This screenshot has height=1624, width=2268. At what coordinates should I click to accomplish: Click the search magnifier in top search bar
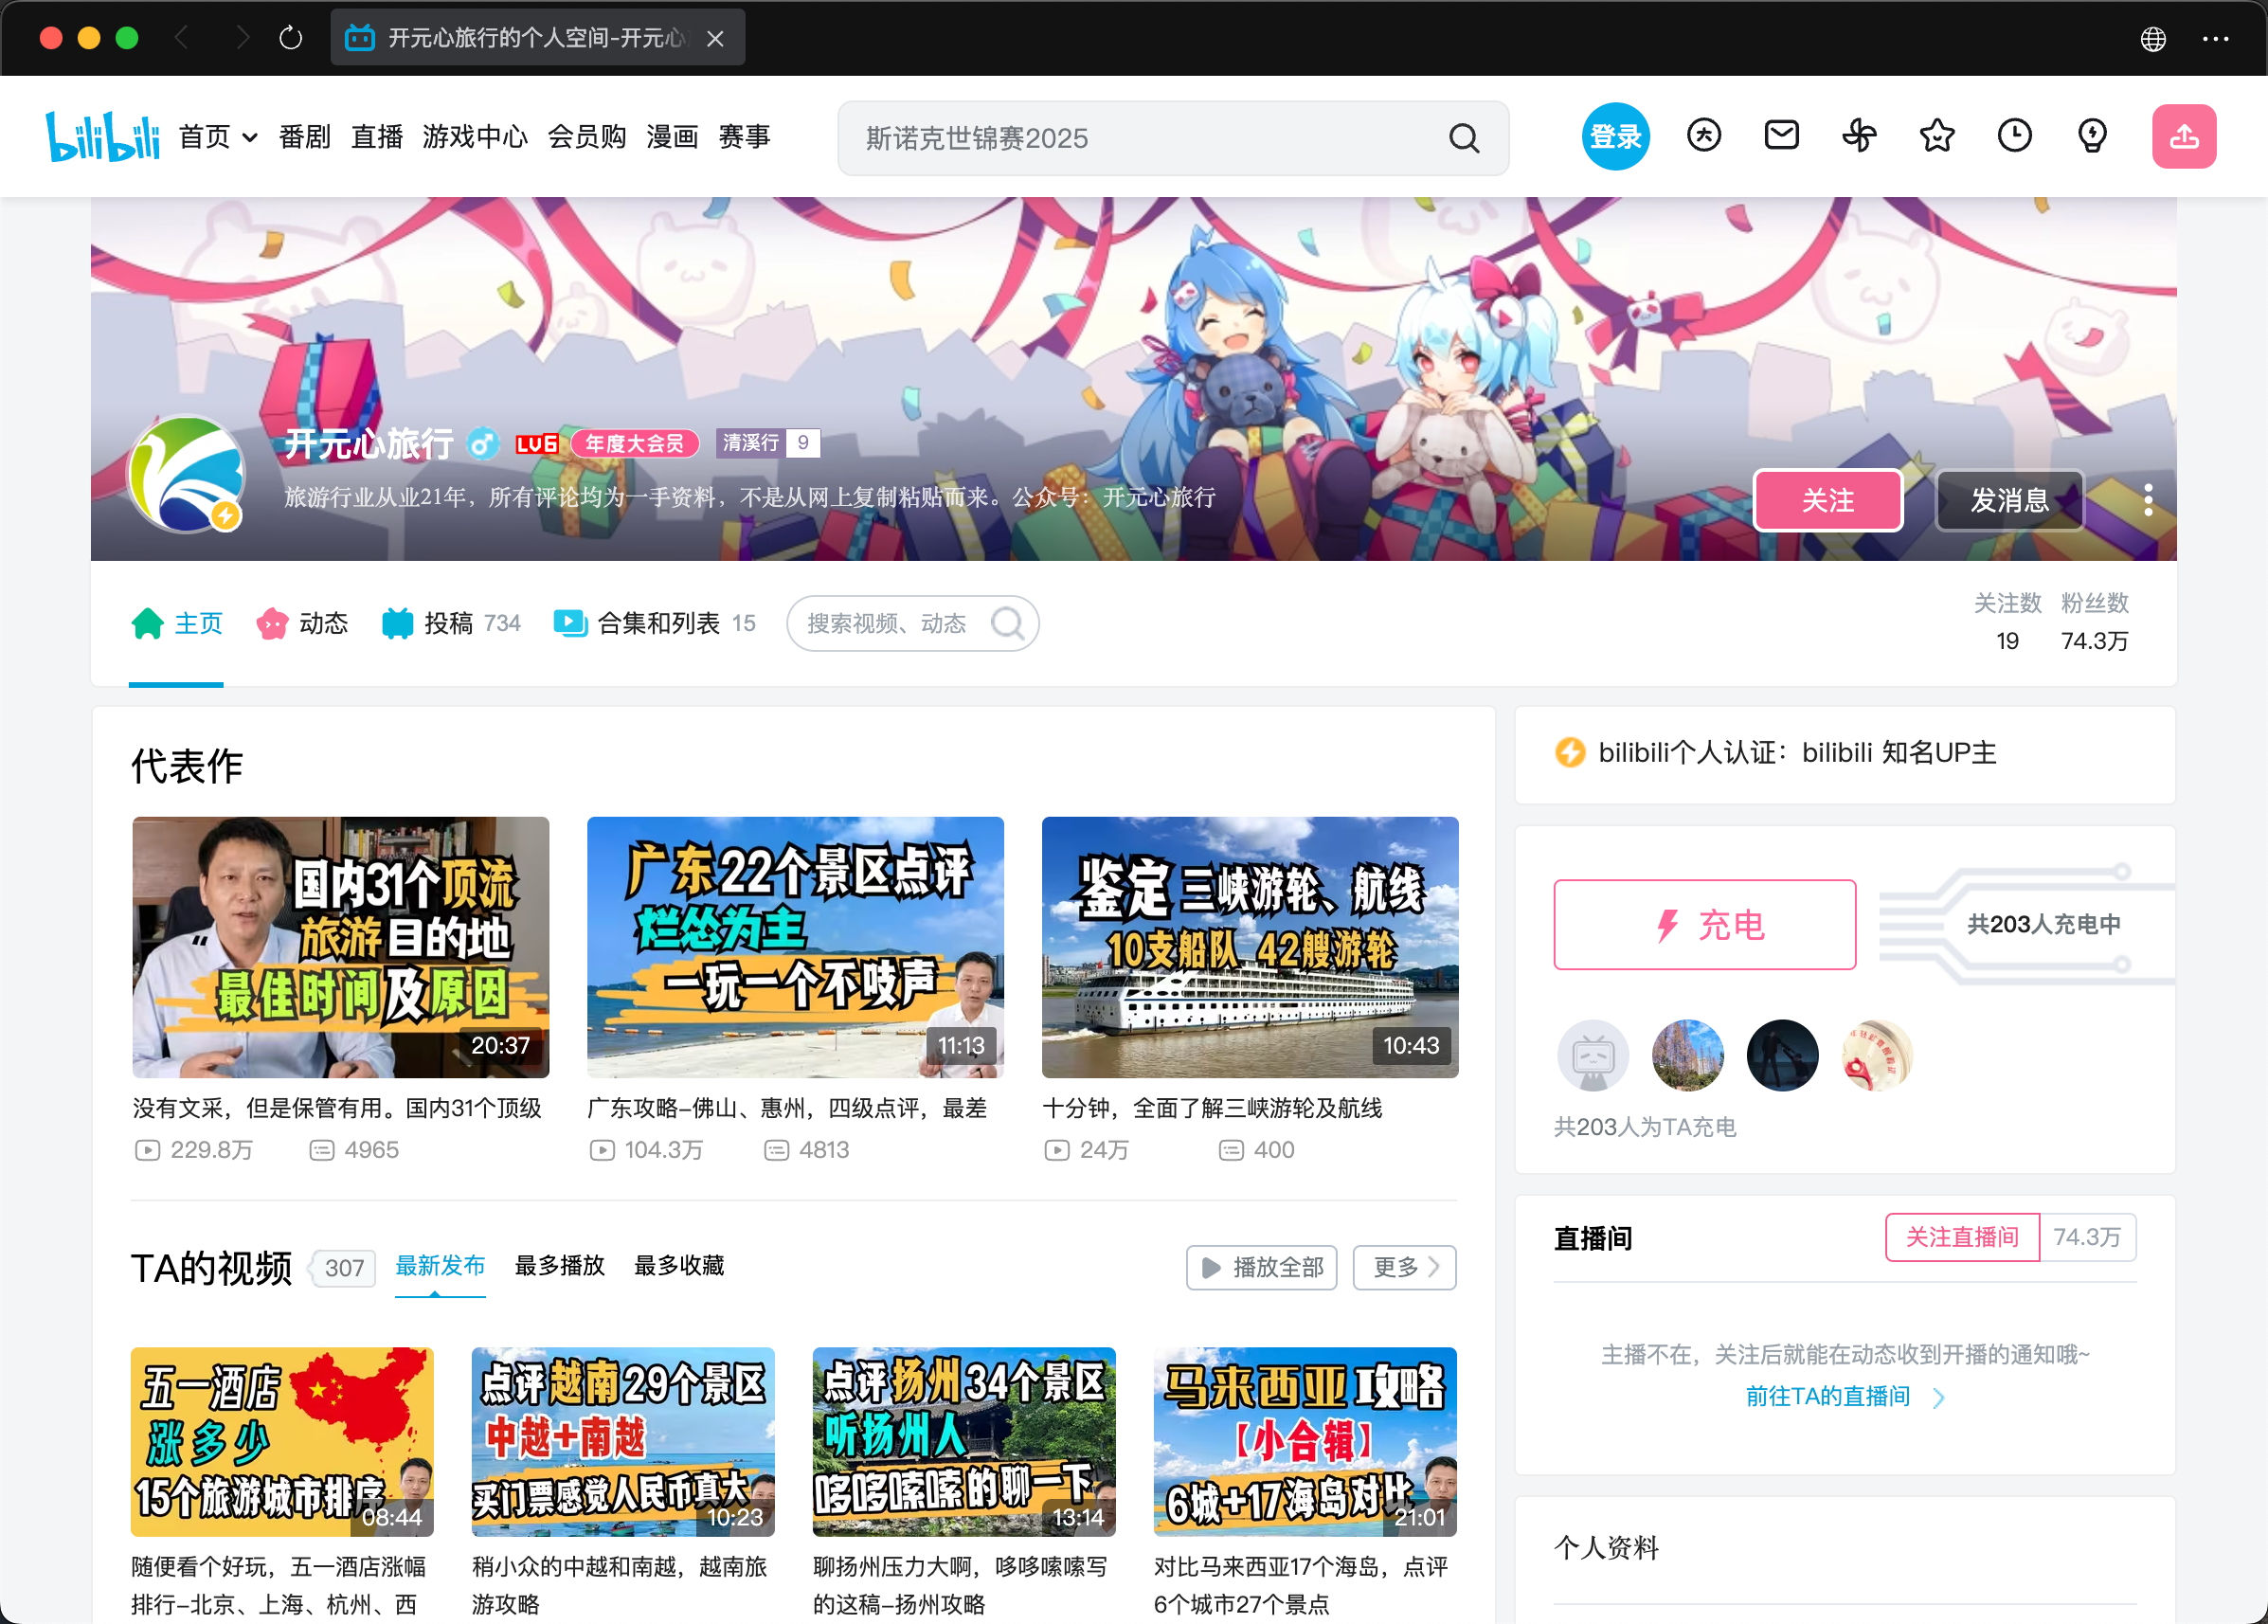coord(1464,138)
